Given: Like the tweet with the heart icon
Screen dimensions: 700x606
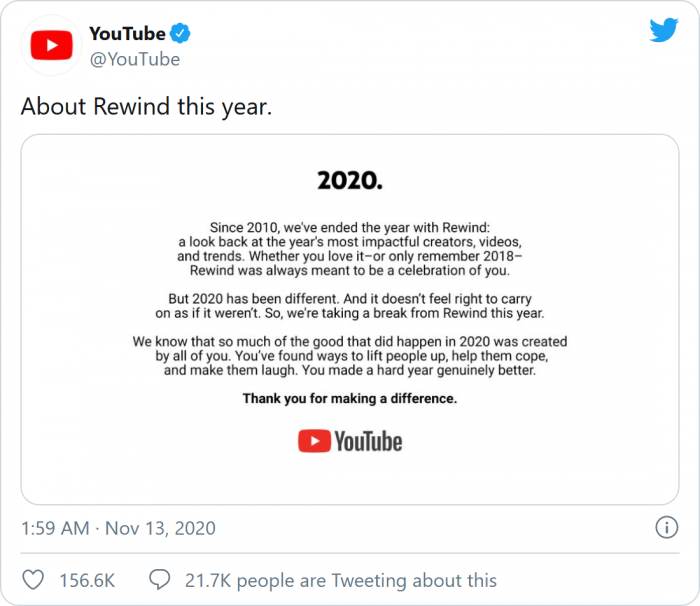Looking at the screenshot, I should (x=34, y=580).
